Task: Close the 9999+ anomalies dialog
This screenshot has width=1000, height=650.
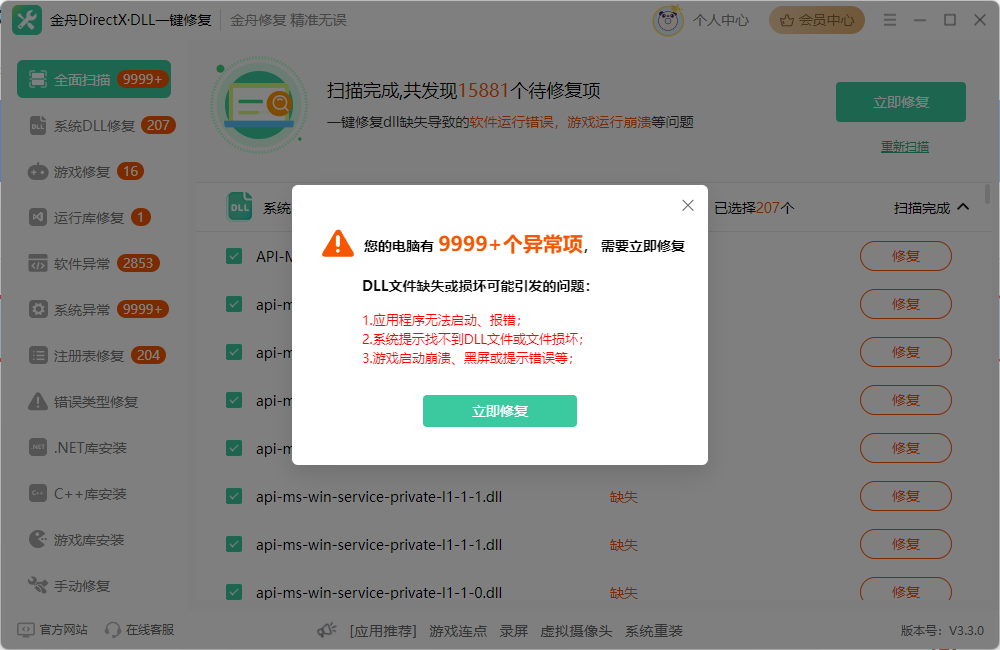Action: tap(688, 205)
